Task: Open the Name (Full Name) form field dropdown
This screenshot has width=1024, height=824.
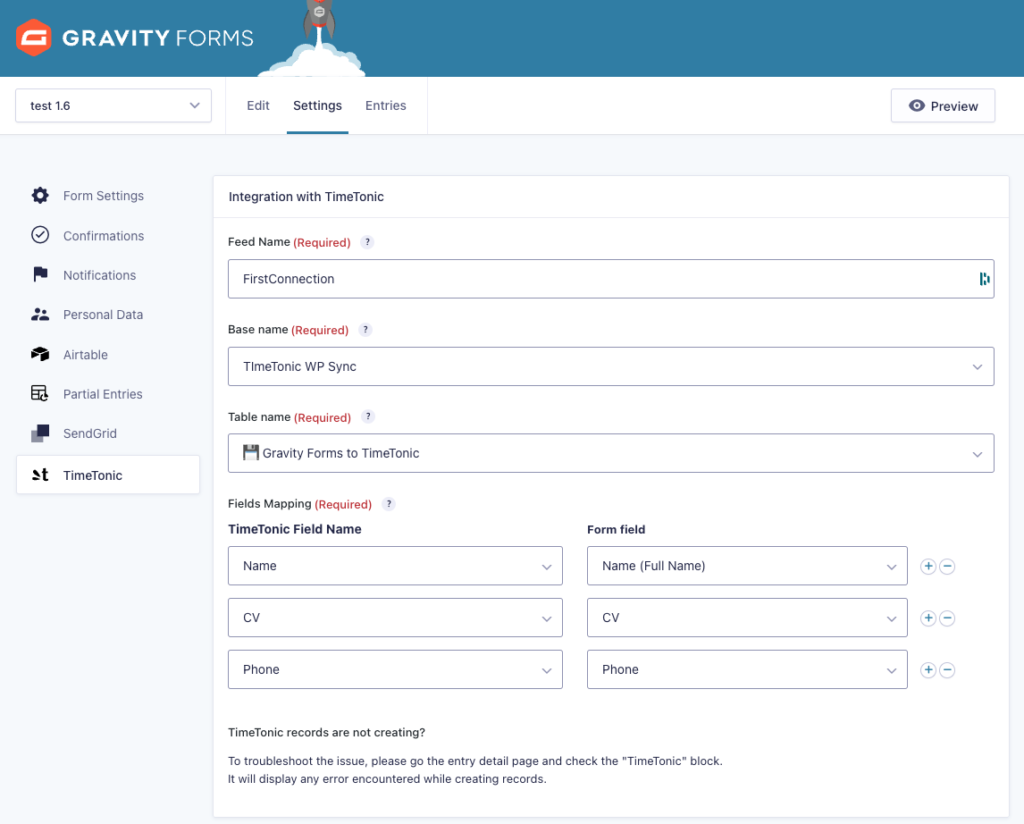Action: (x=746, y=566)
